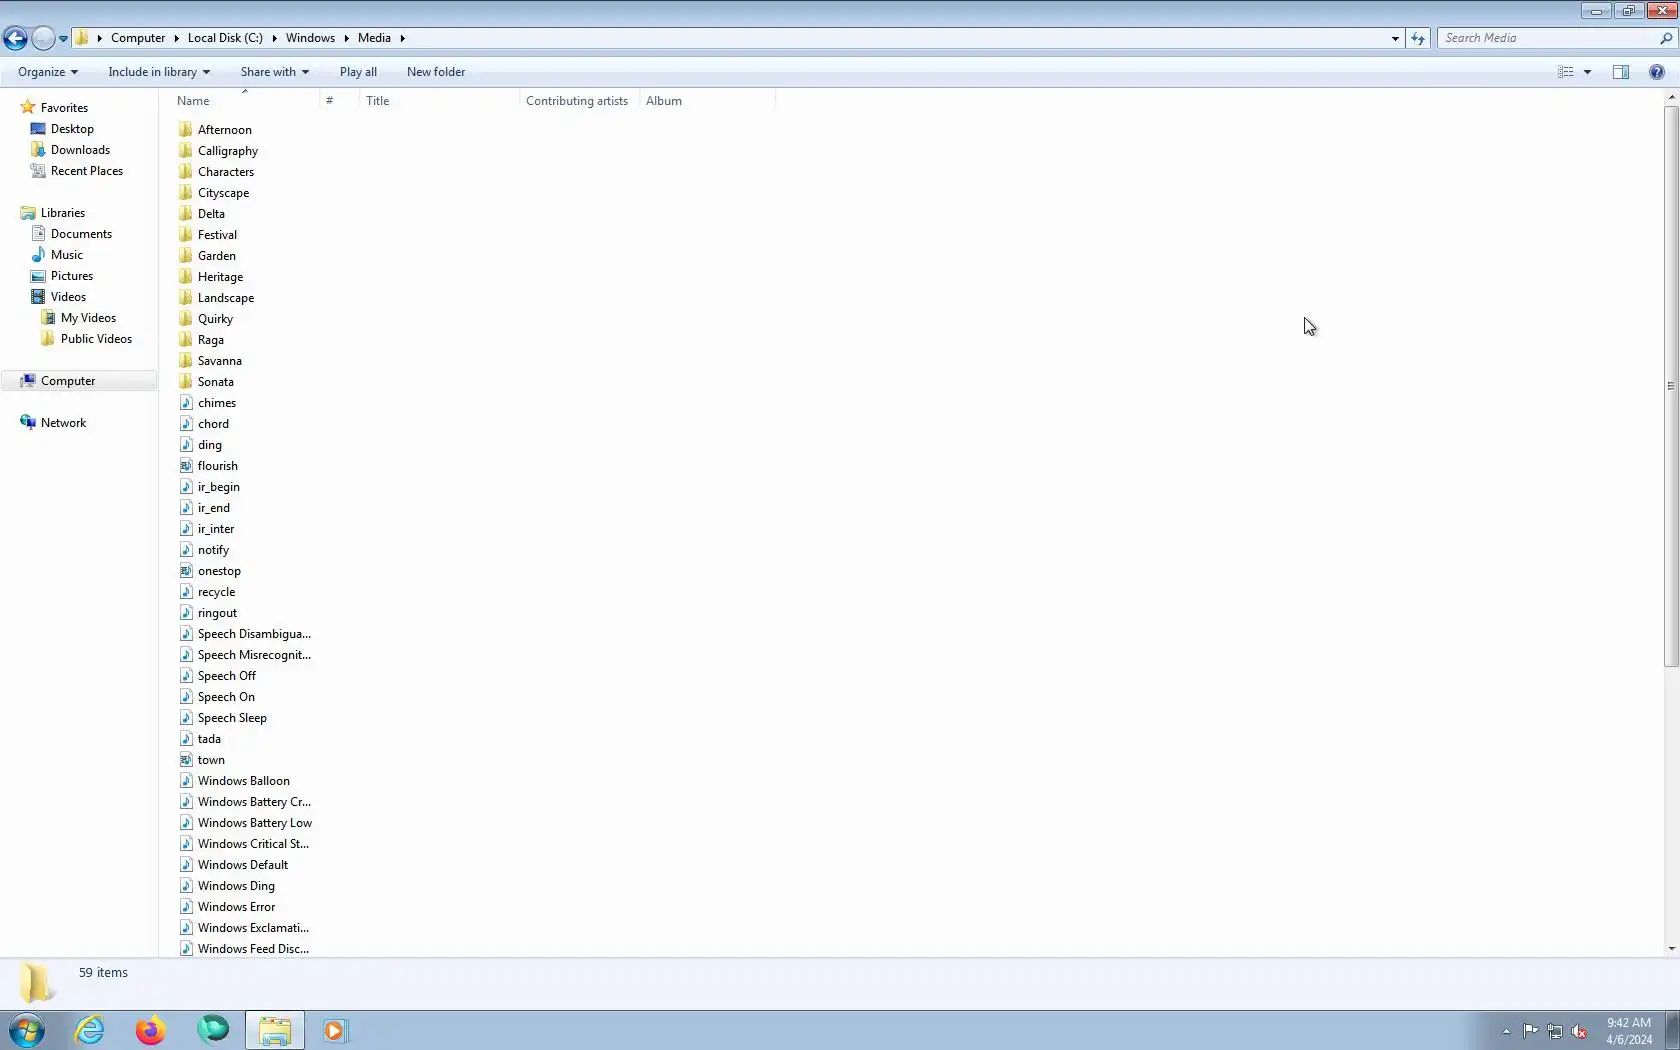The height and width of the screenshot is (1050, 1680).
Task: Toggle the preview pane icon
Action: point(1621,72)
